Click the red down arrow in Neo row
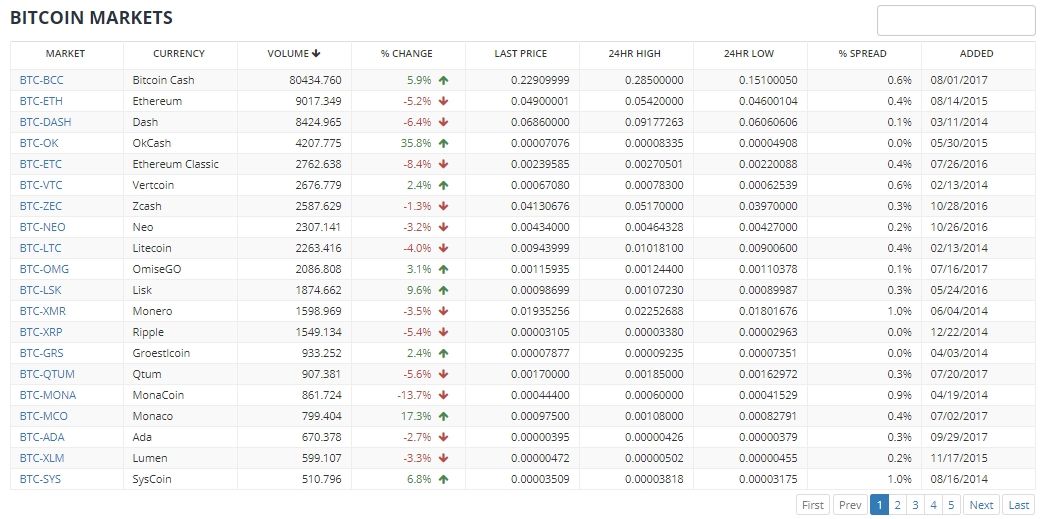The width and height of the screenshot is (1041, 519). pos(443,228)
